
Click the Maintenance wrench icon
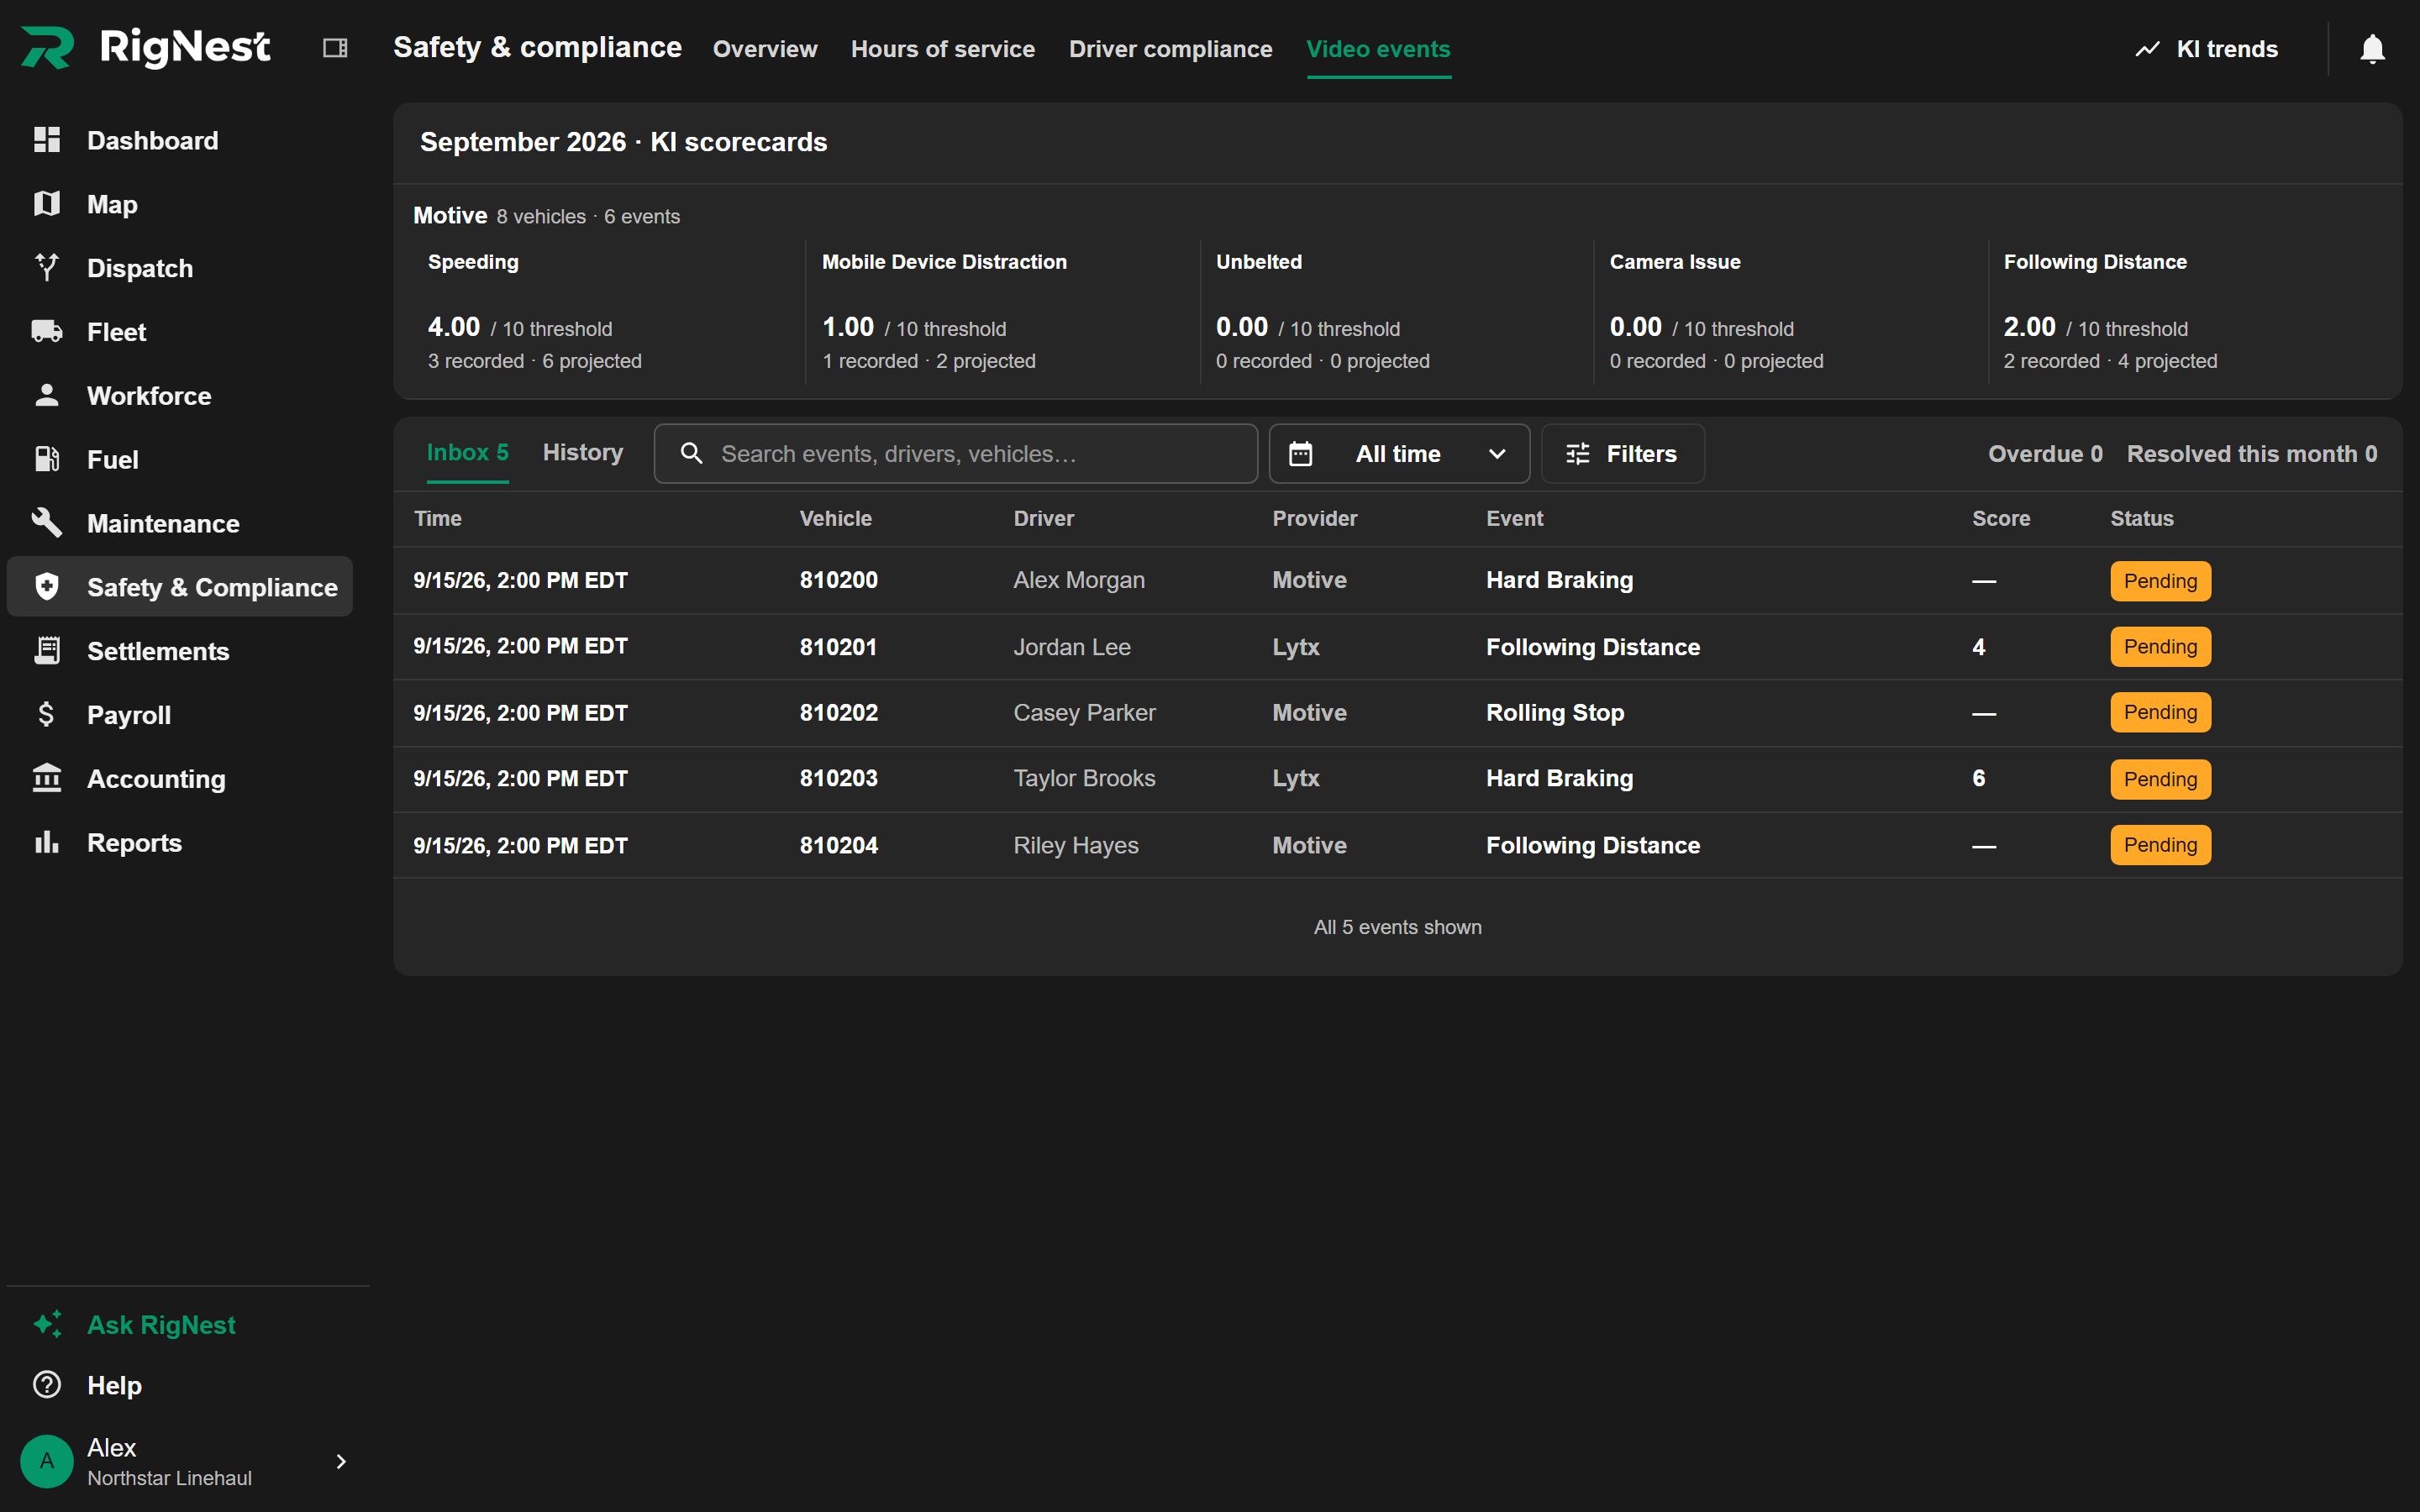47,522
